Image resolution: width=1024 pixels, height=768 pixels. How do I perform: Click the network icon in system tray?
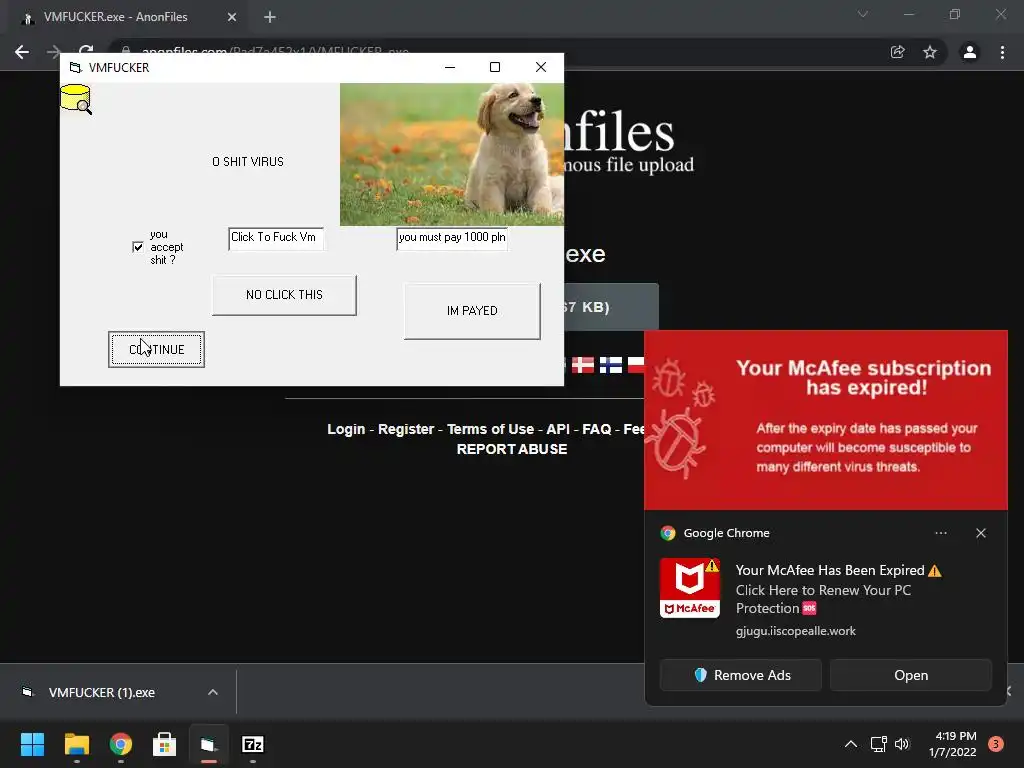click(x=878, y=744)
